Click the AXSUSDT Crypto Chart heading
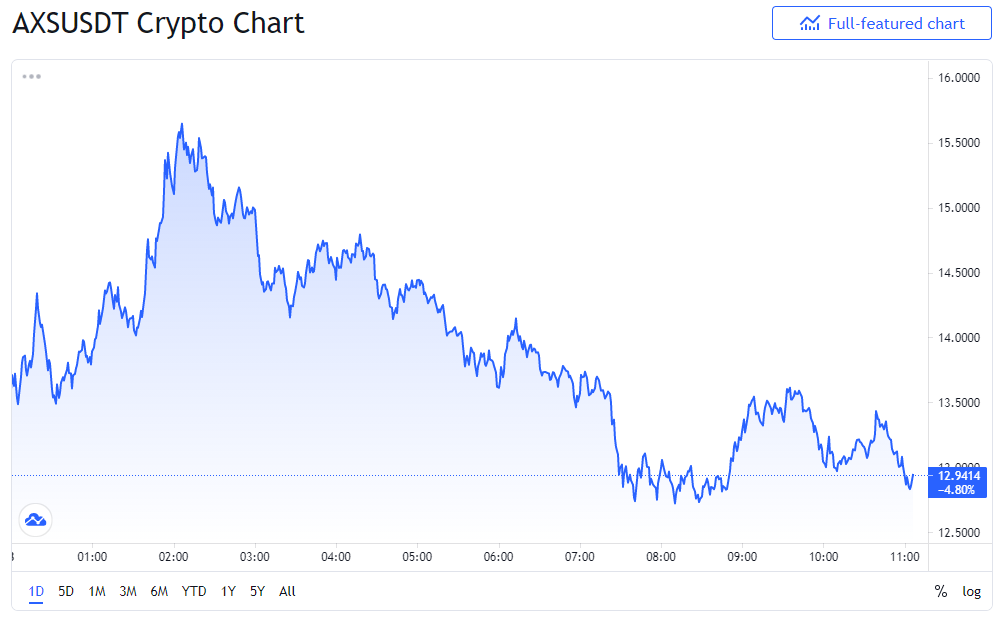This screenshot has width=1005, height=629. click(x=158, y=23)
